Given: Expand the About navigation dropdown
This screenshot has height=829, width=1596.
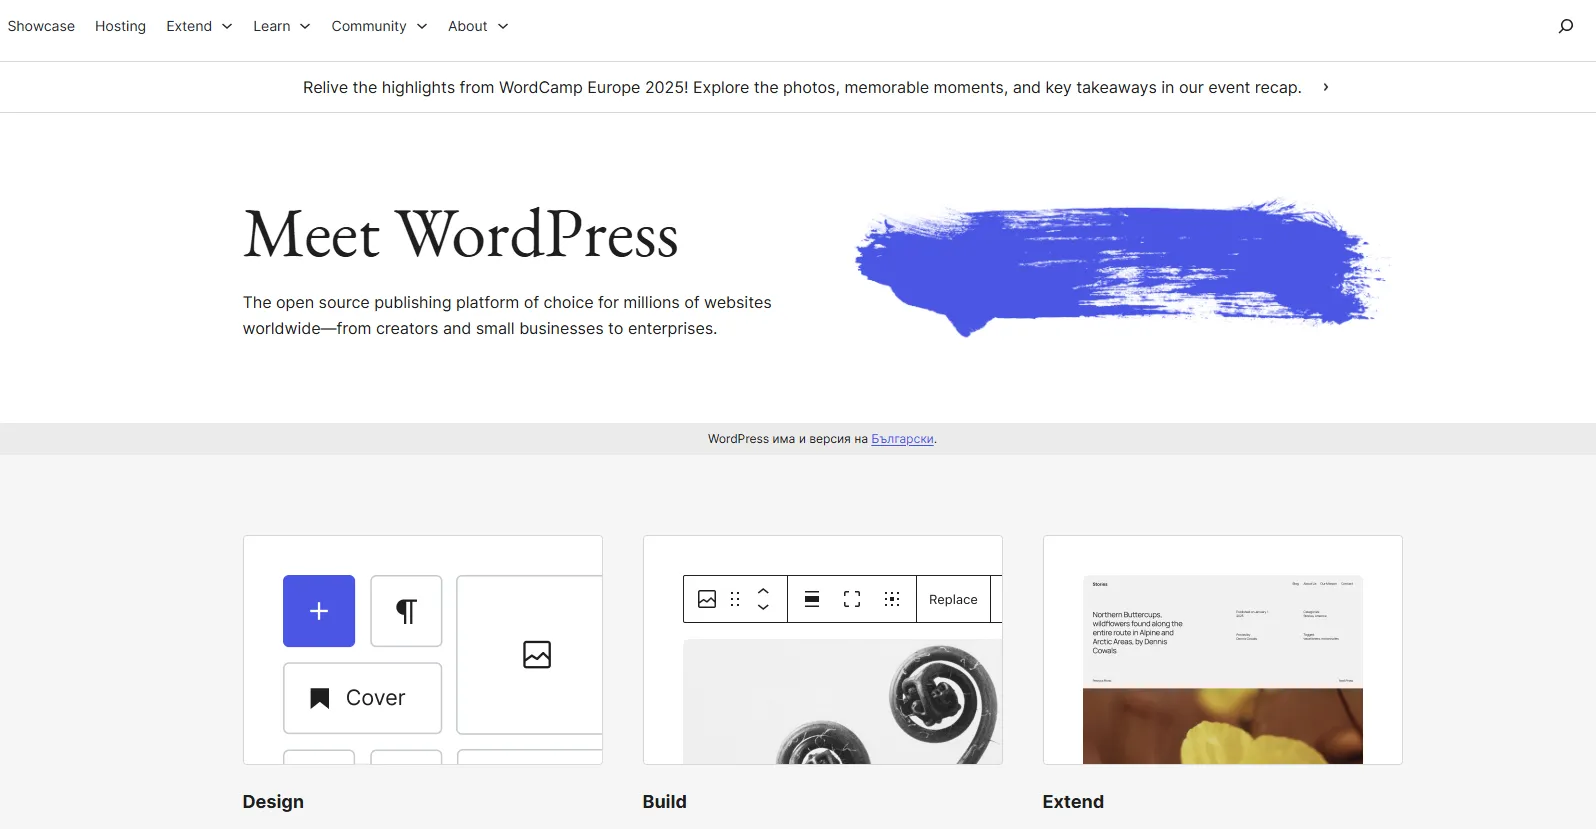Looking at the screenshot, I should coord(478,26).
